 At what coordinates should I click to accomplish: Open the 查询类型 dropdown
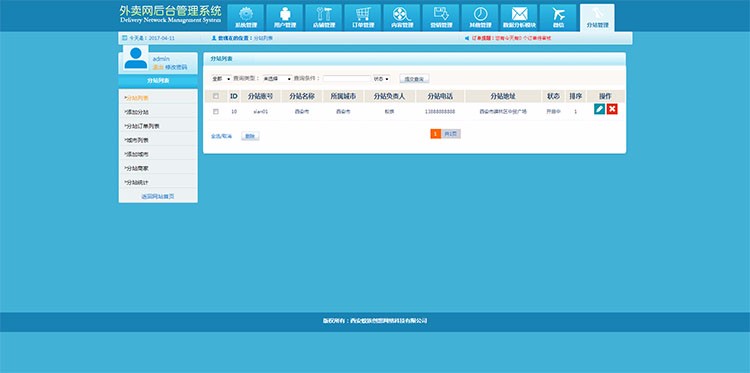(277, 78)
